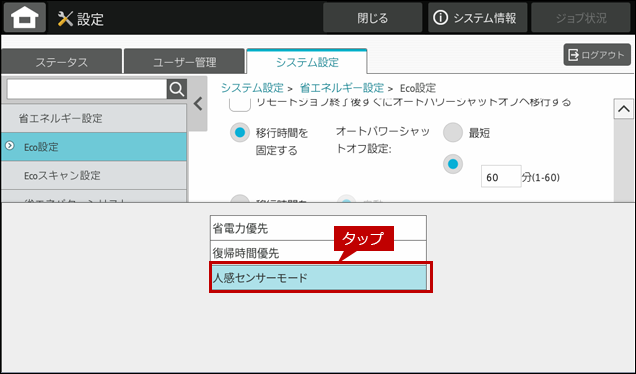Open システム情報
This screenshot has height=374, width=636.
click(477, 18)
